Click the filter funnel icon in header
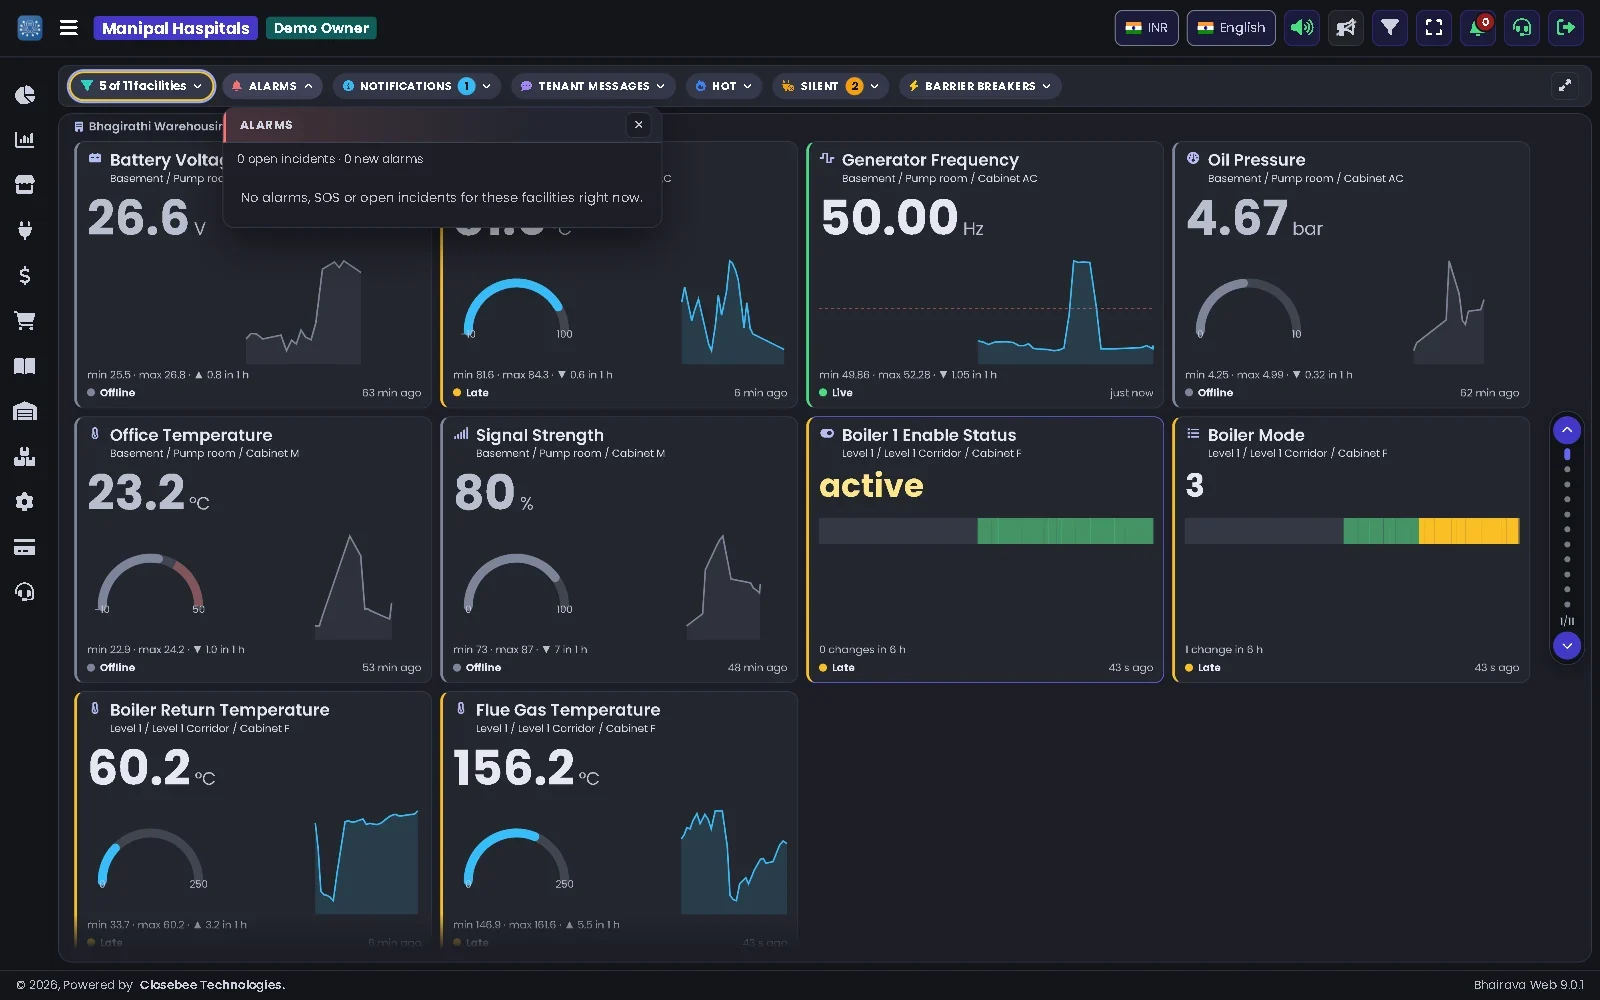The width and height of the screenshot is (1600, 1000). pos(1390,28)
